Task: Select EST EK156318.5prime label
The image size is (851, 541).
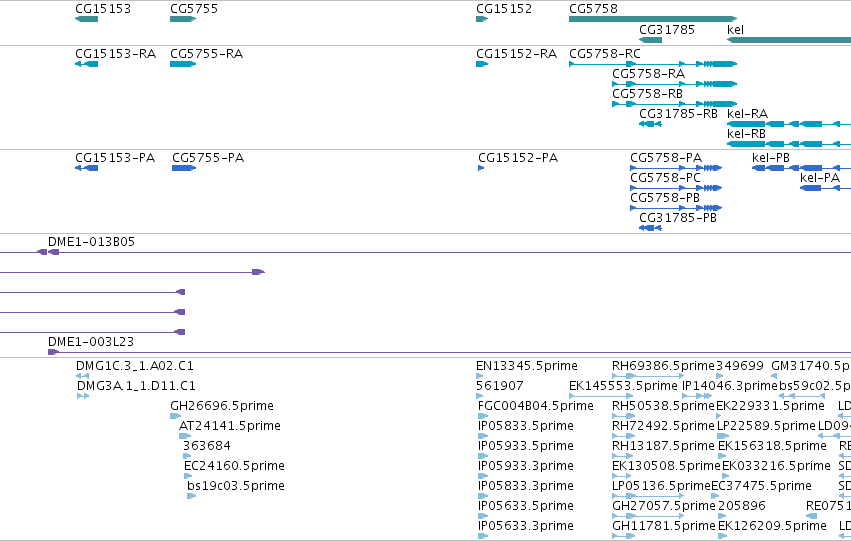Action: point(772,446)
